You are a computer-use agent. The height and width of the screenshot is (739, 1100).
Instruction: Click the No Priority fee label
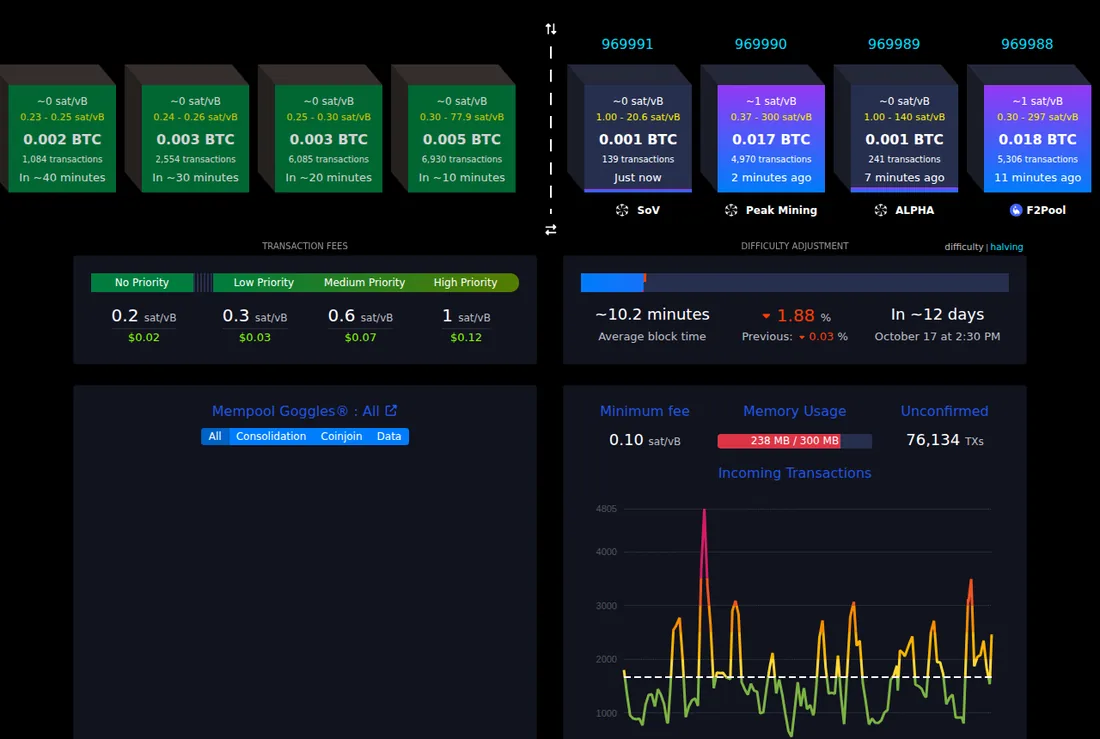pos(142,282)
